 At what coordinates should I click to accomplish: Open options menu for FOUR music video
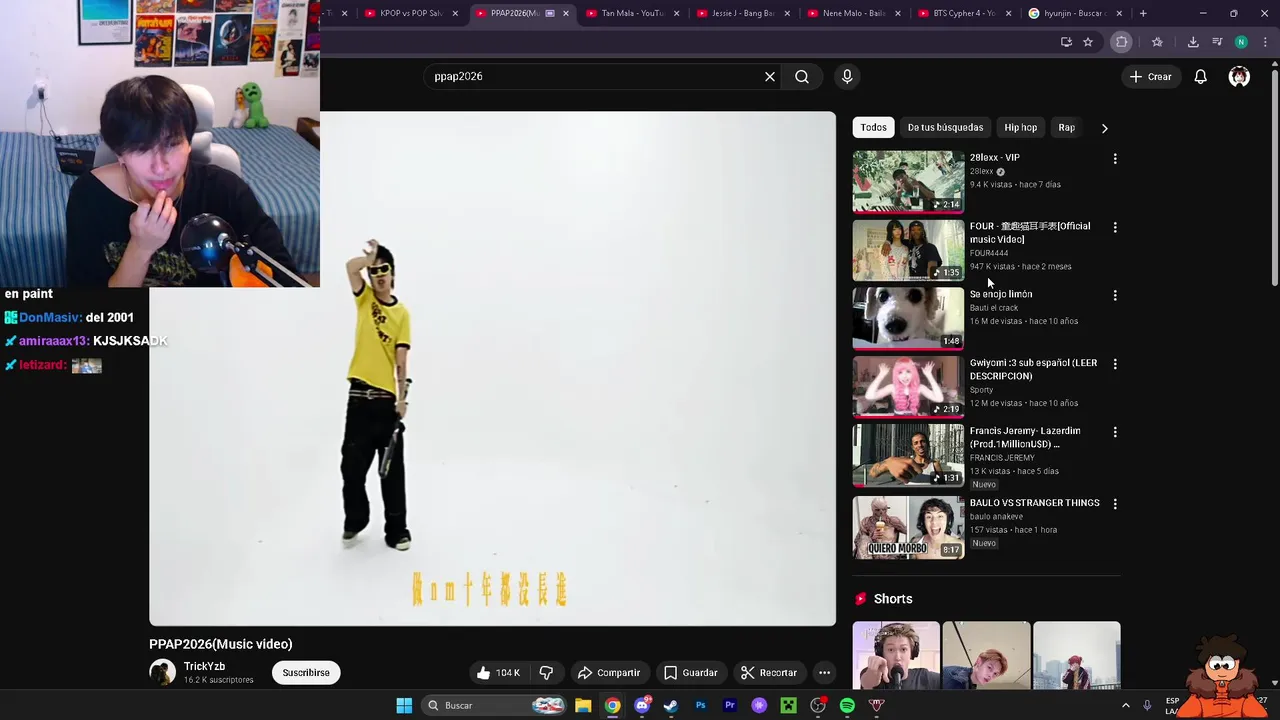coord(1115,227)
